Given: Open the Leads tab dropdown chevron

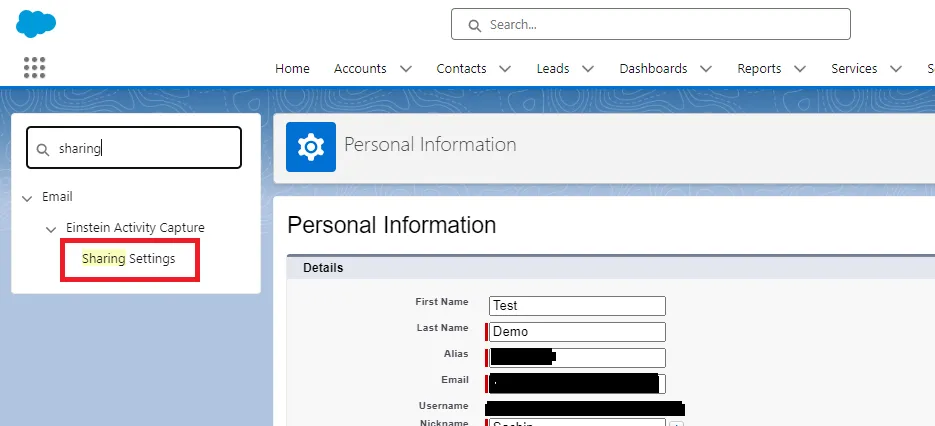Looking at the screenshot, I should coord(587,69).
